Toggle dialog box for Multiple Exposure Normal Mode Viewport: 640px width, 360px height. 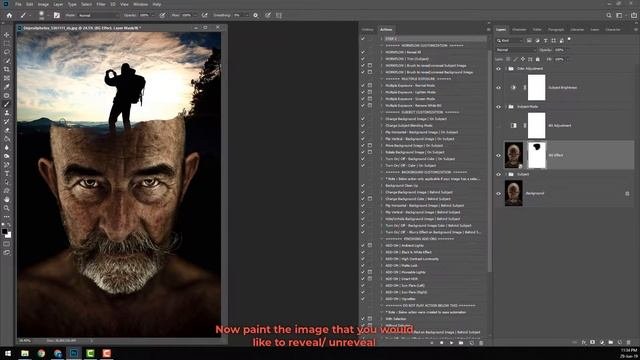(x=370, y=85)
